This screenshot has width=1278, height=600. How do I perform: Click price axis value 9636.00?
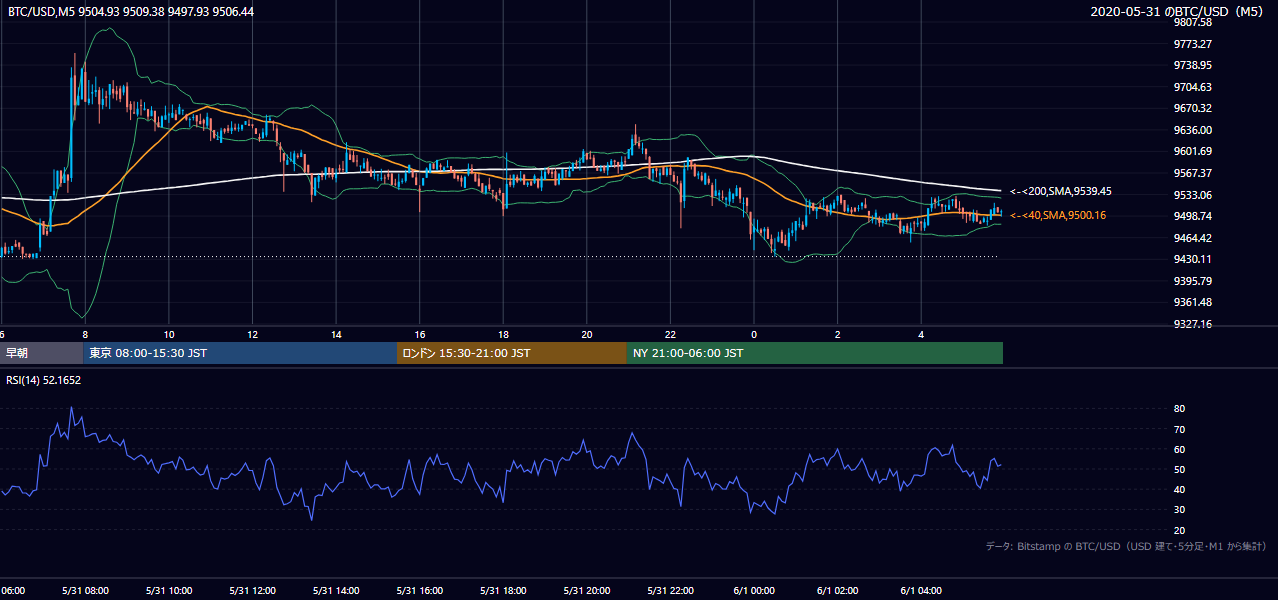pos(1193,130)
